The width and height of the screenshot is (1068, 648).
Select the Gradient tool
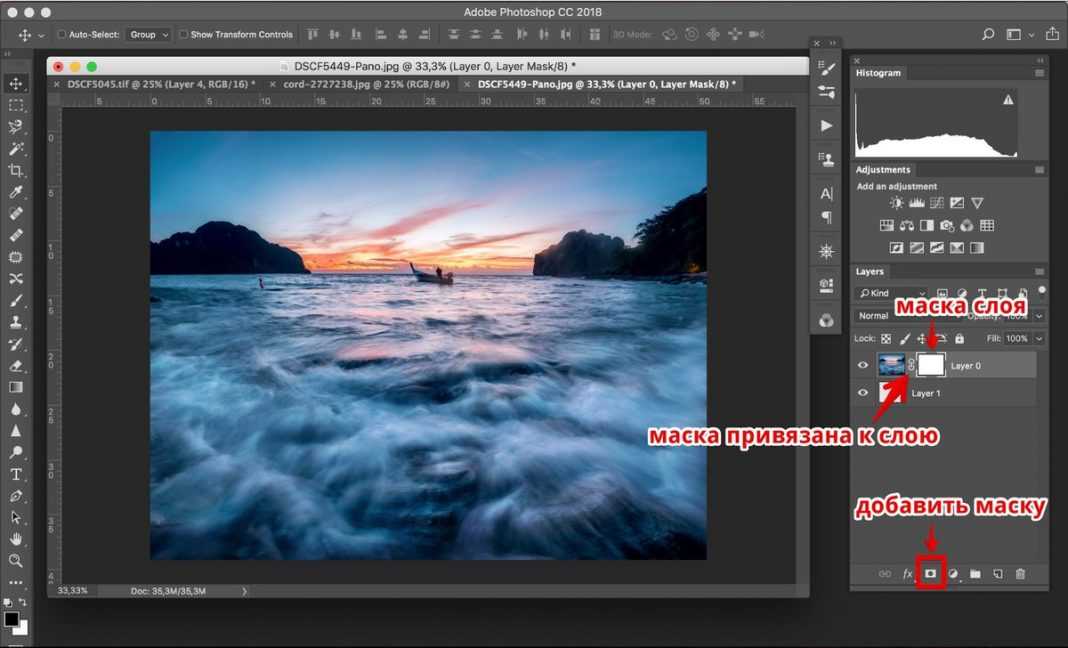click(x=16, y=388)
